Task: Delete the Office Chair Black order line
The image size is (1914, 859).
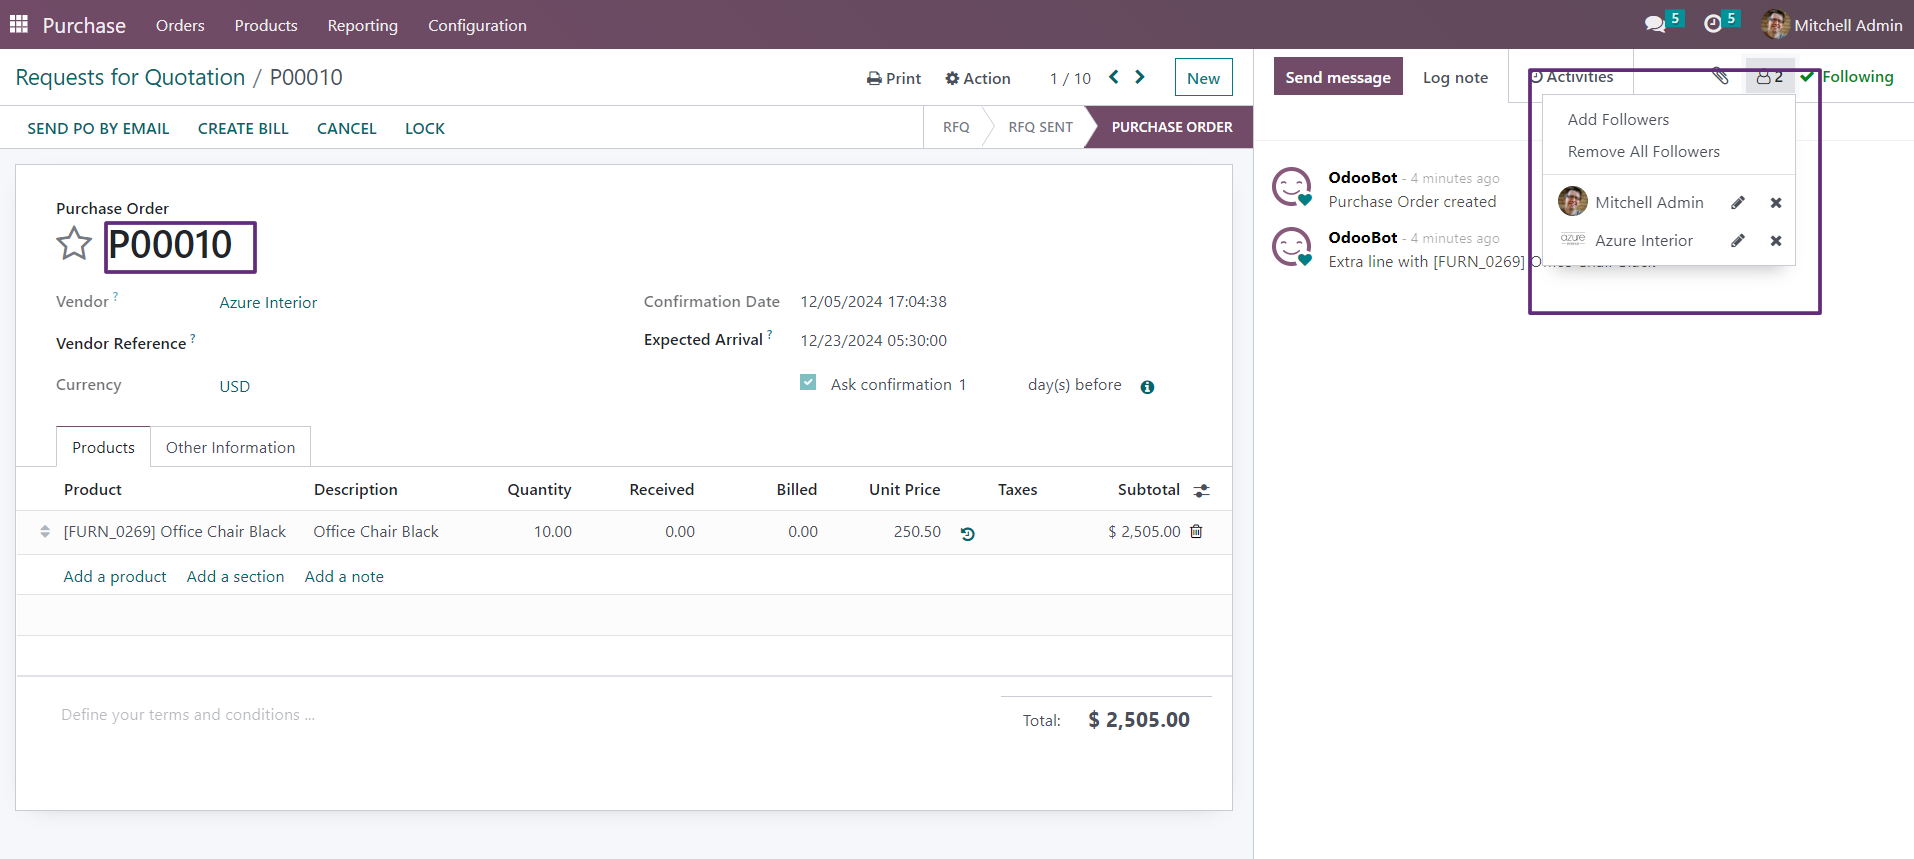Action: pos(1196,532)
